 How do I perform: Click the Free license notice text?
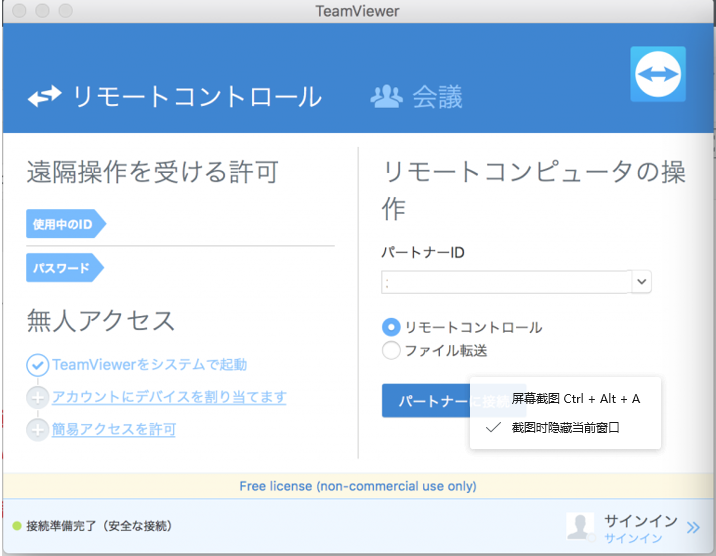pos(358,486)
